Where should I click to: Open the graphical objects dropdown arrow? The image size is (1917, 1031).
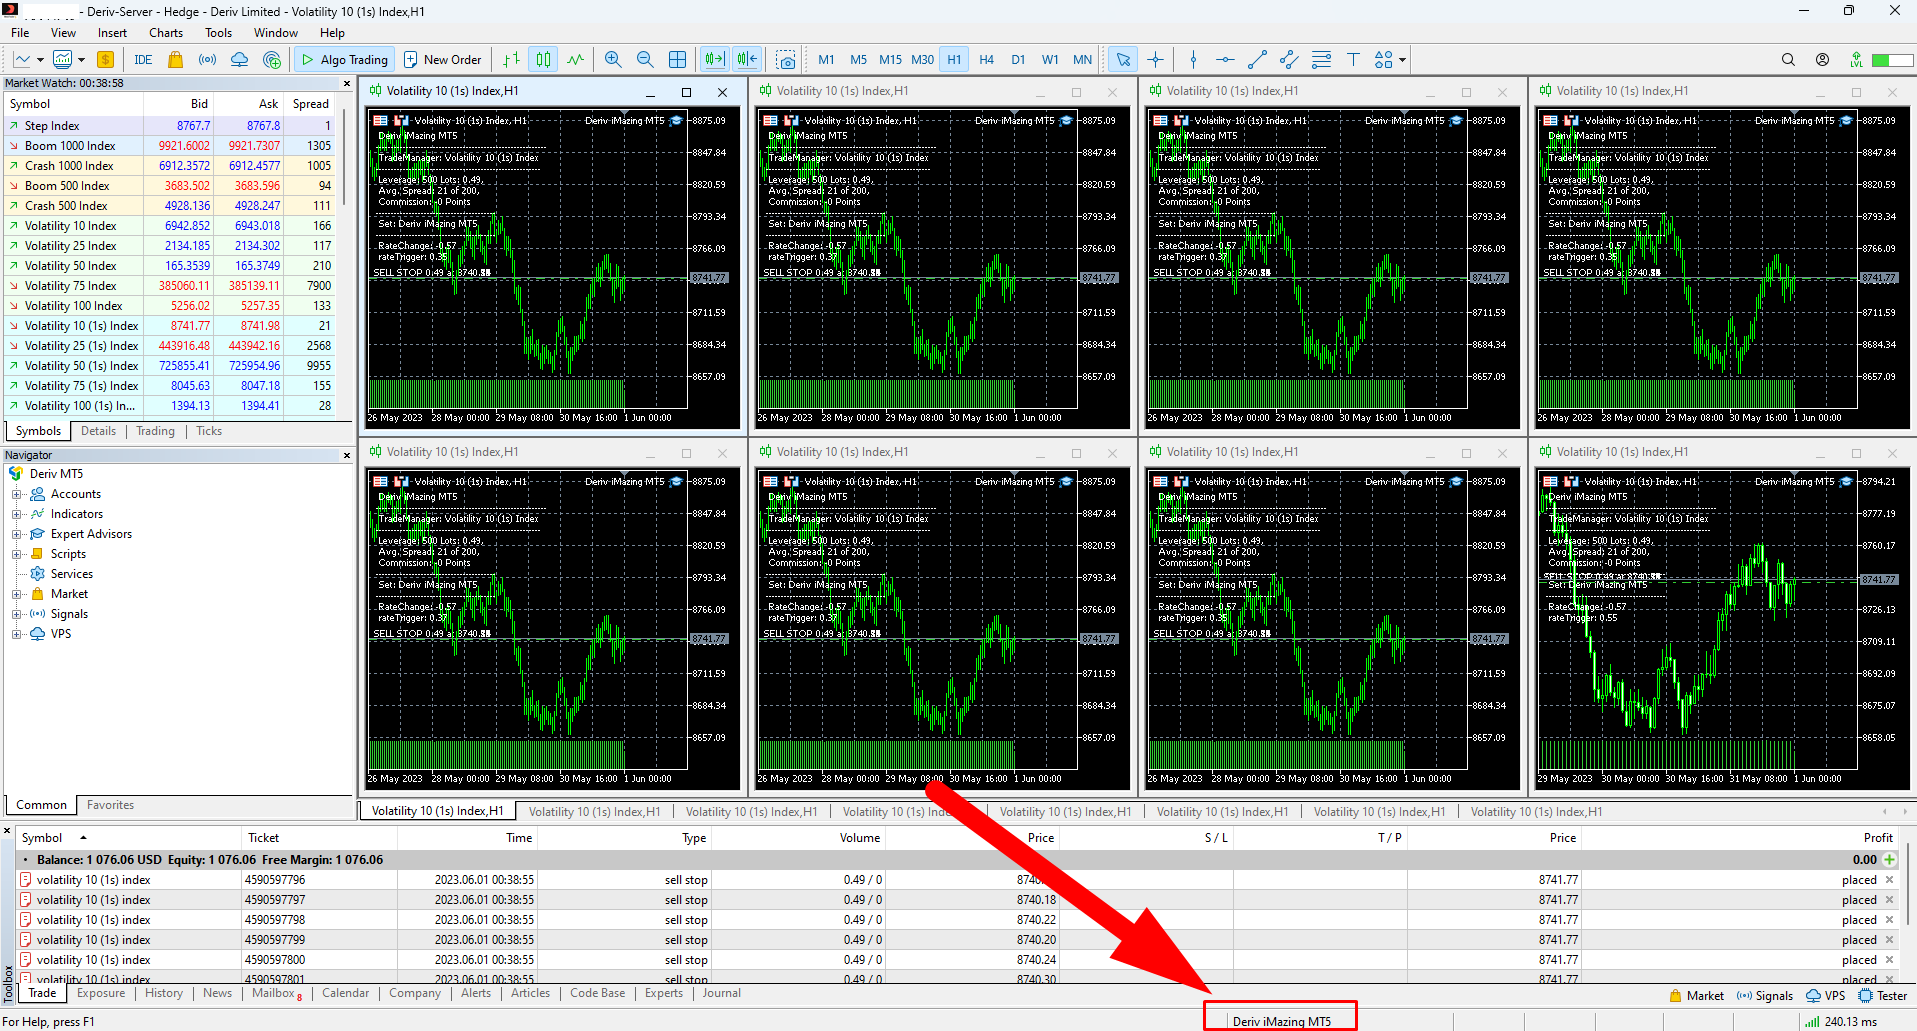[x=1402, y=60]
